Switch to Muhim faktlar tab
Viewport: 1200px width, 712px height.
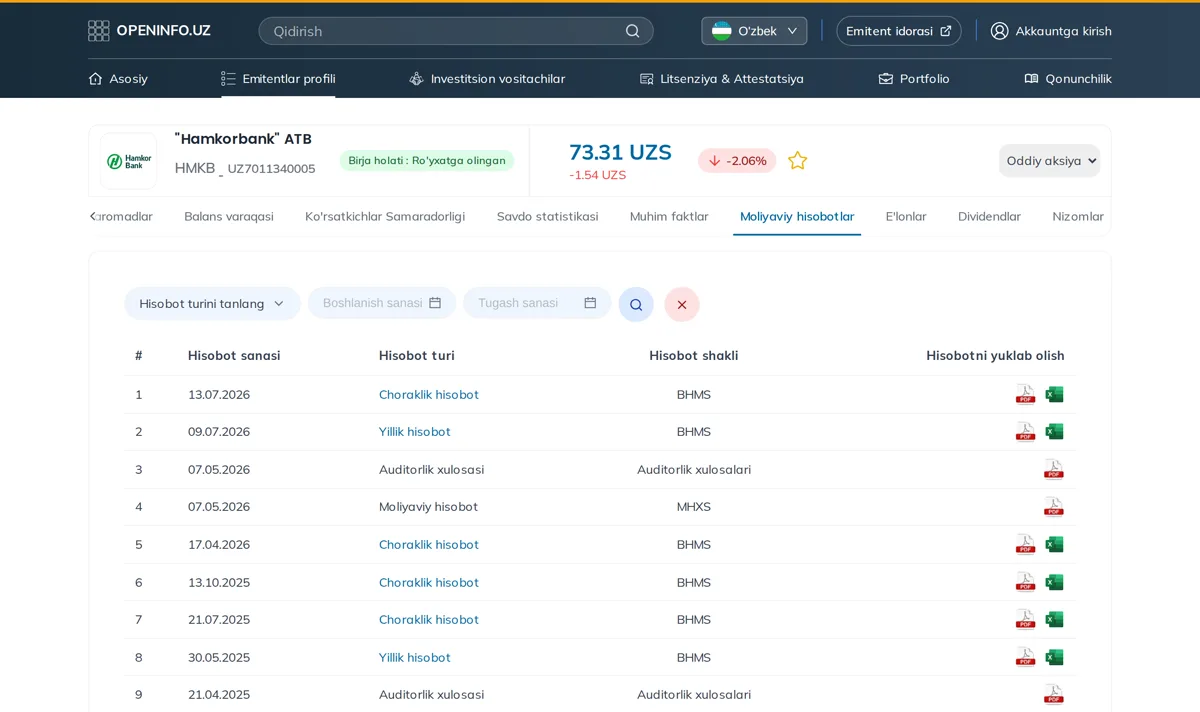tap(669, 216)
